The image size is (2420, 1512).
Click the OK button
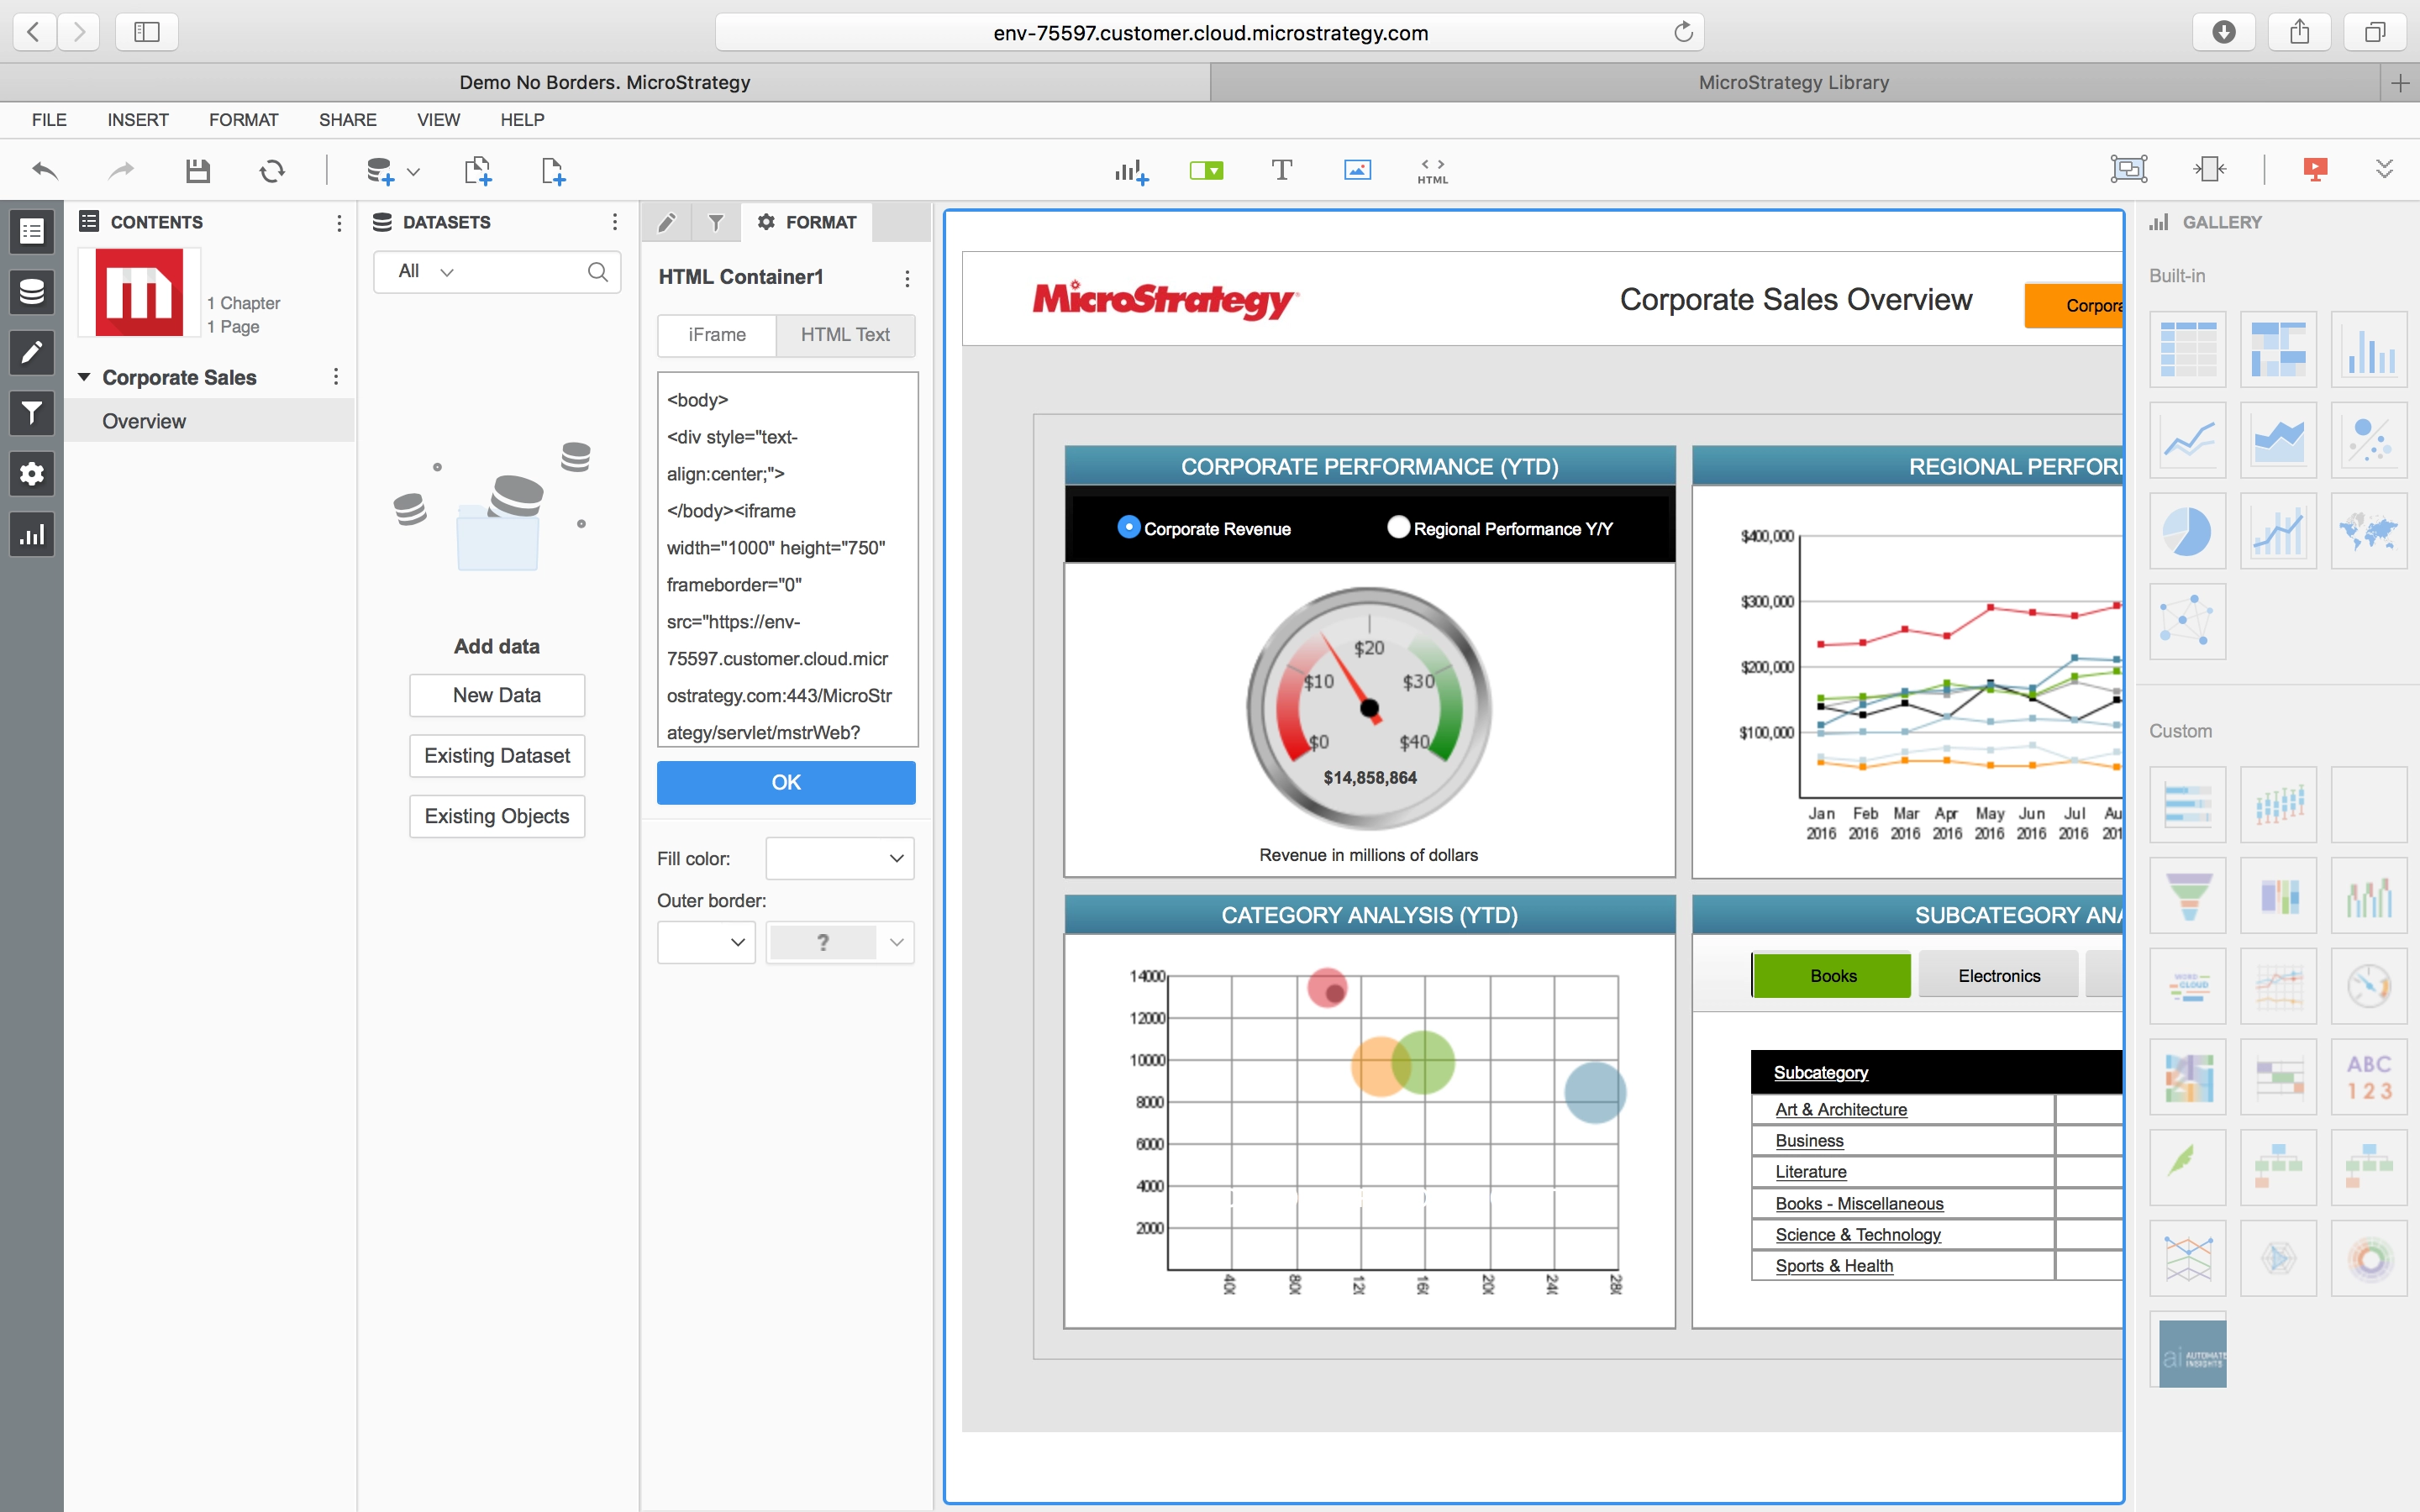[786, 782]
